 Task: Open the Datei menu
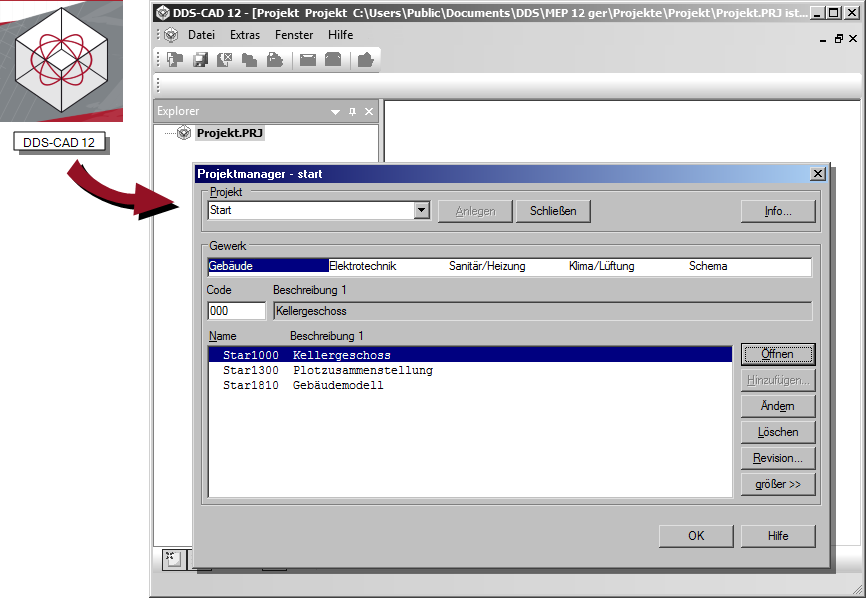[201, 35]
